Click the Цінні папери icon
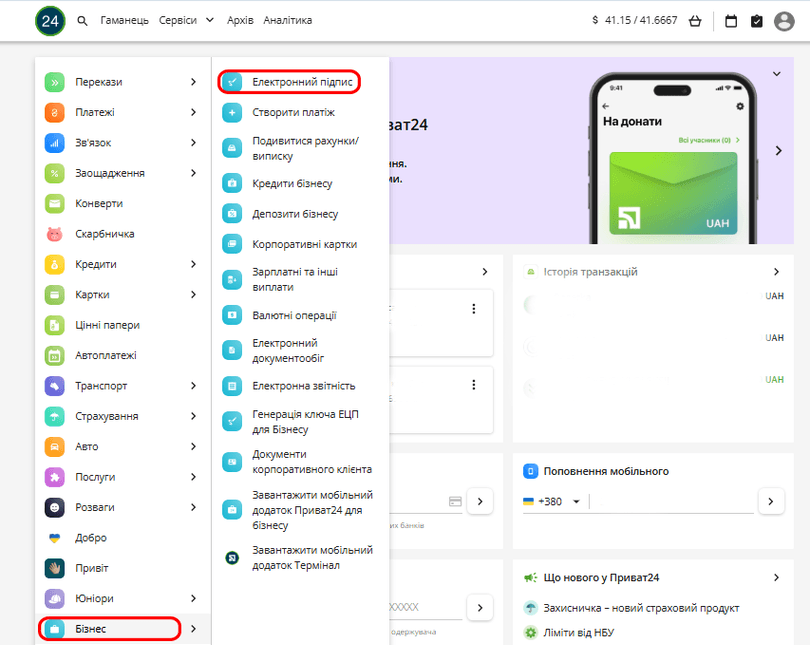The height and width of the screenshot is (645, 810). [55, 325]
